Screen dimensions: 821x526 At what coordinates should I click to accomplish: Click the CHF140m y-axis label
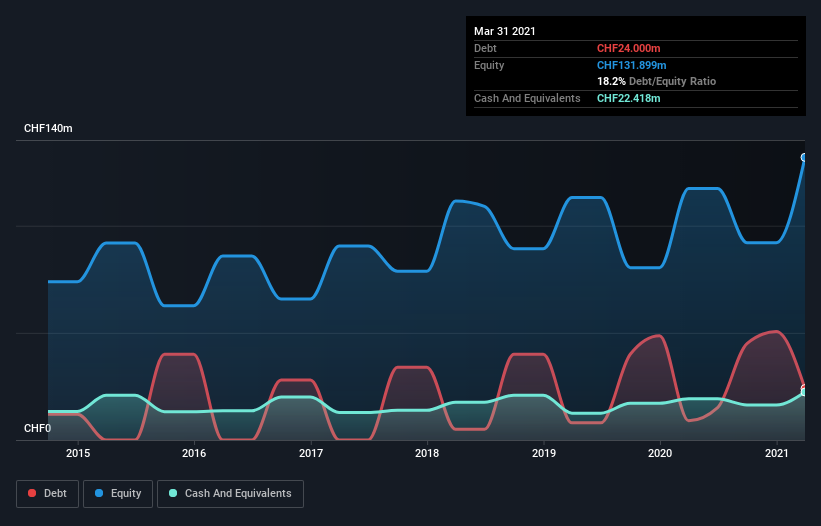coord(48,128)
